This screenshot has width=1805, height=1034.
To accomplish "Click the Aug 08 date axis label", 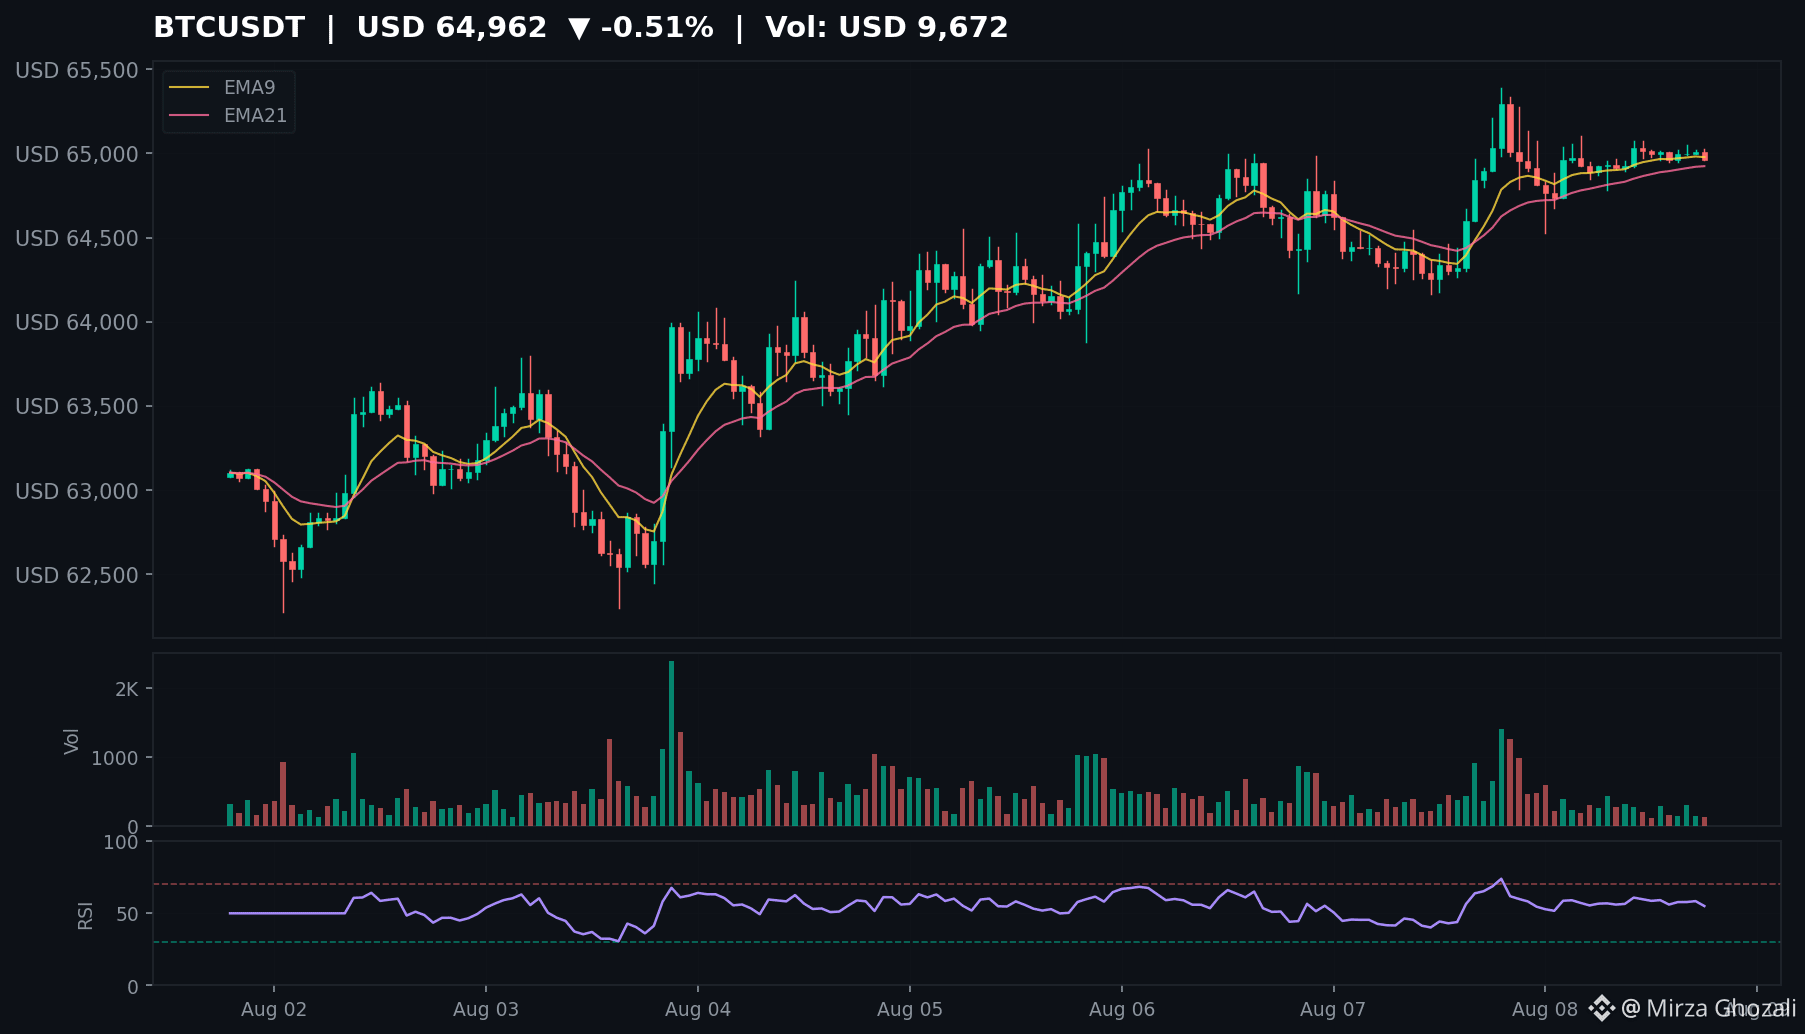I will pos(1545,1009).
